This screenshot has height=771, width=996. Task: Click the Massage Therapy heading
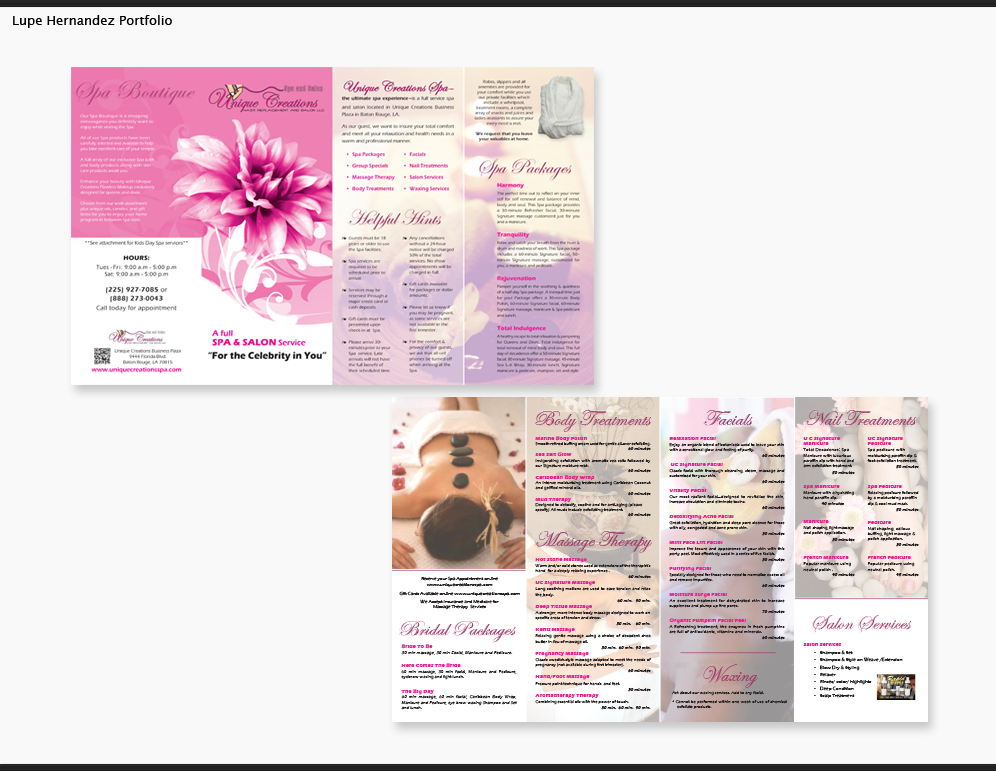click(x=593, y=540)
